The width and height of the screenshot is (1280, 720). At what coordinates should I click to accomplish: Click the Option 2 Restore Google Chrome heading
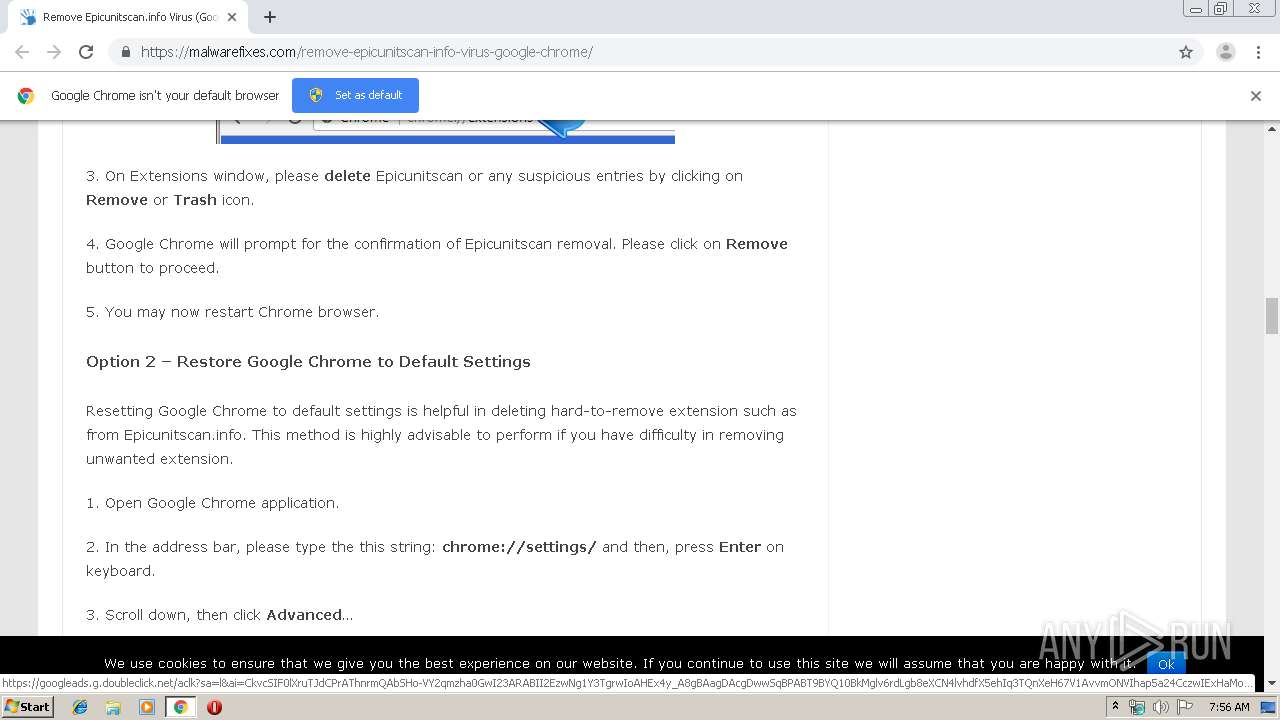pos(308,362)
